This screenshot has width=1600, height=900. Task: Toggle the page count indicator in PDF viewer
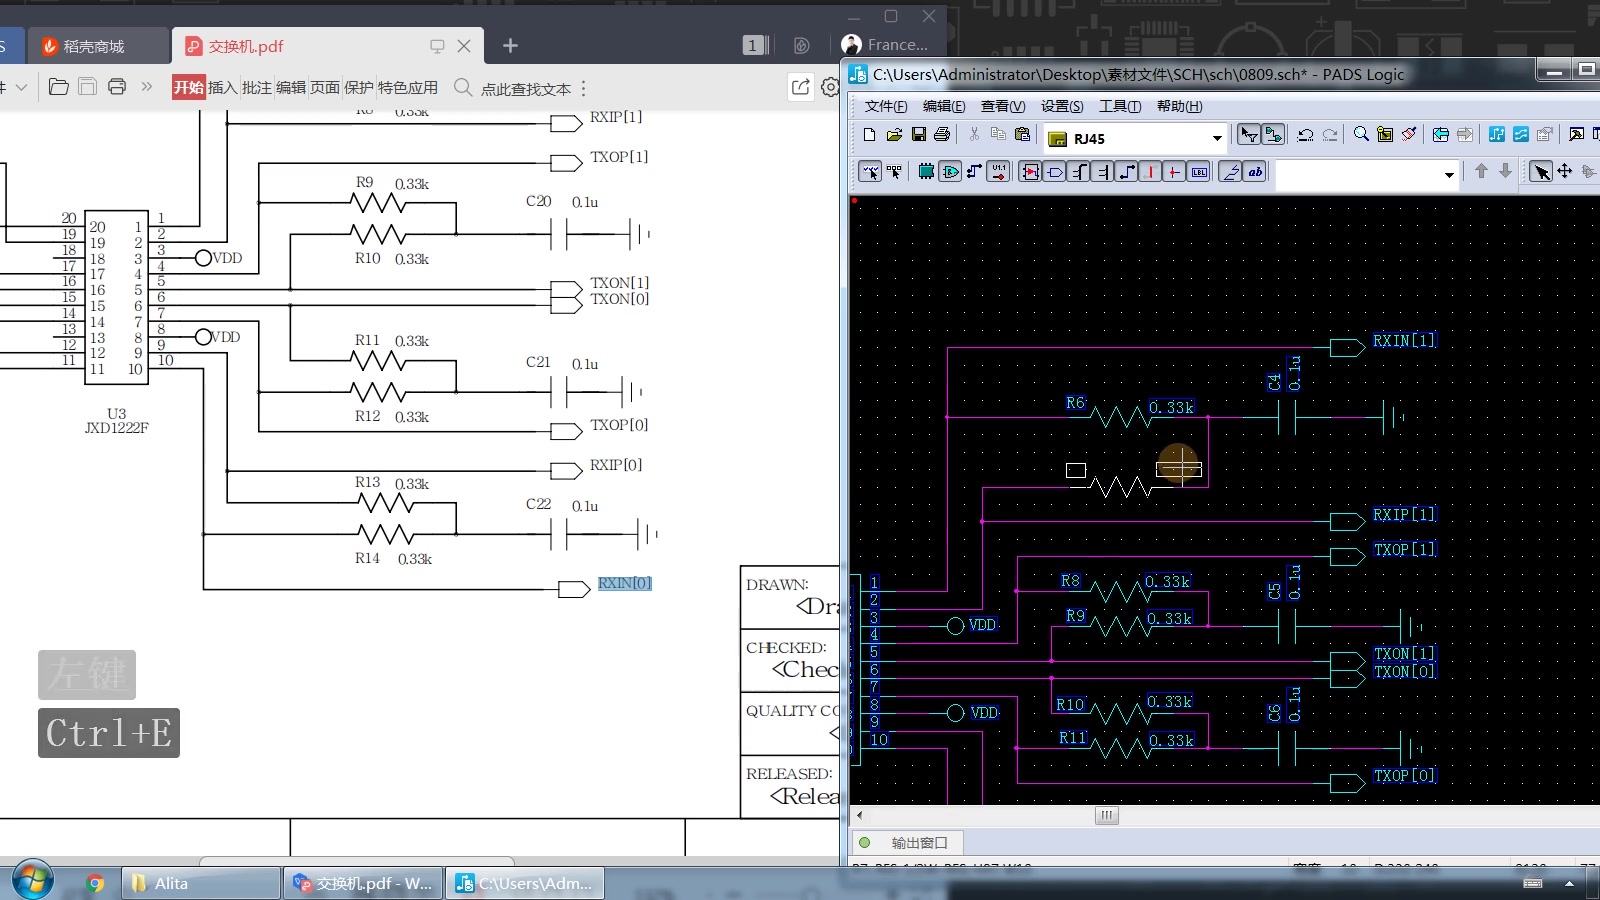(756, 45)
